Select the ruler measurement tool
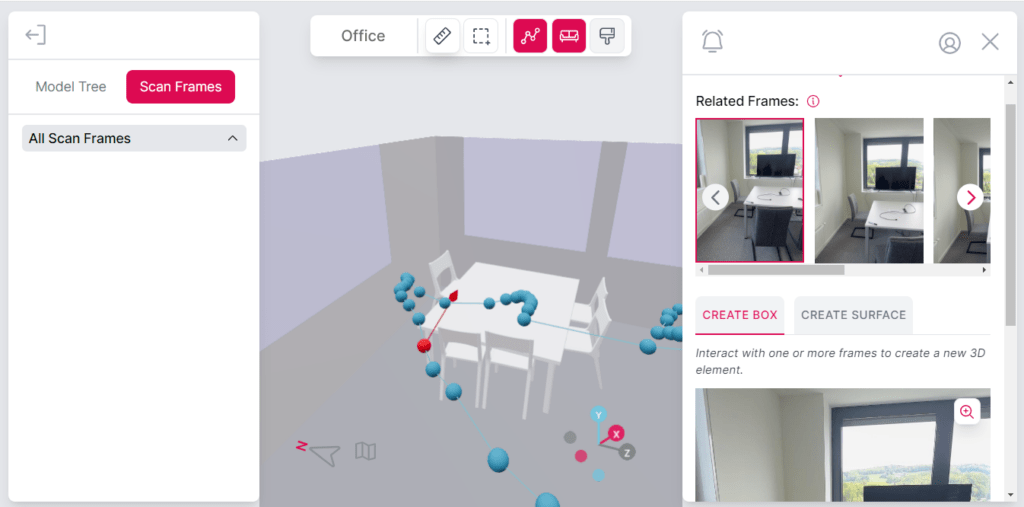Viewport: 1024px width, 507px height. [443, 36]
